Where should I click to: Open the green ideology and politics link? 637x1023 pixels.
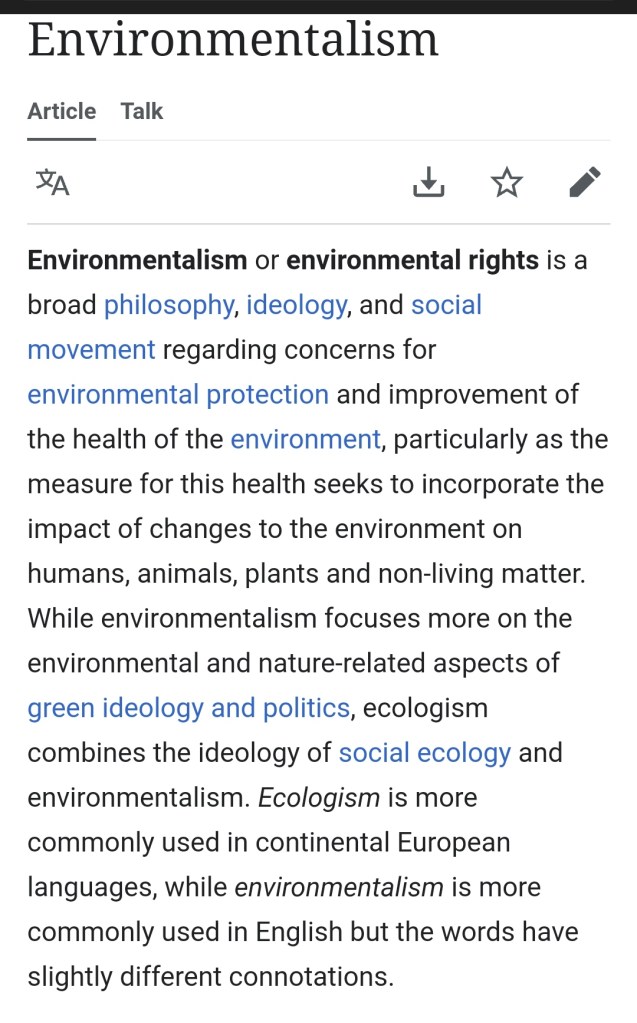[x=188, y=708]
